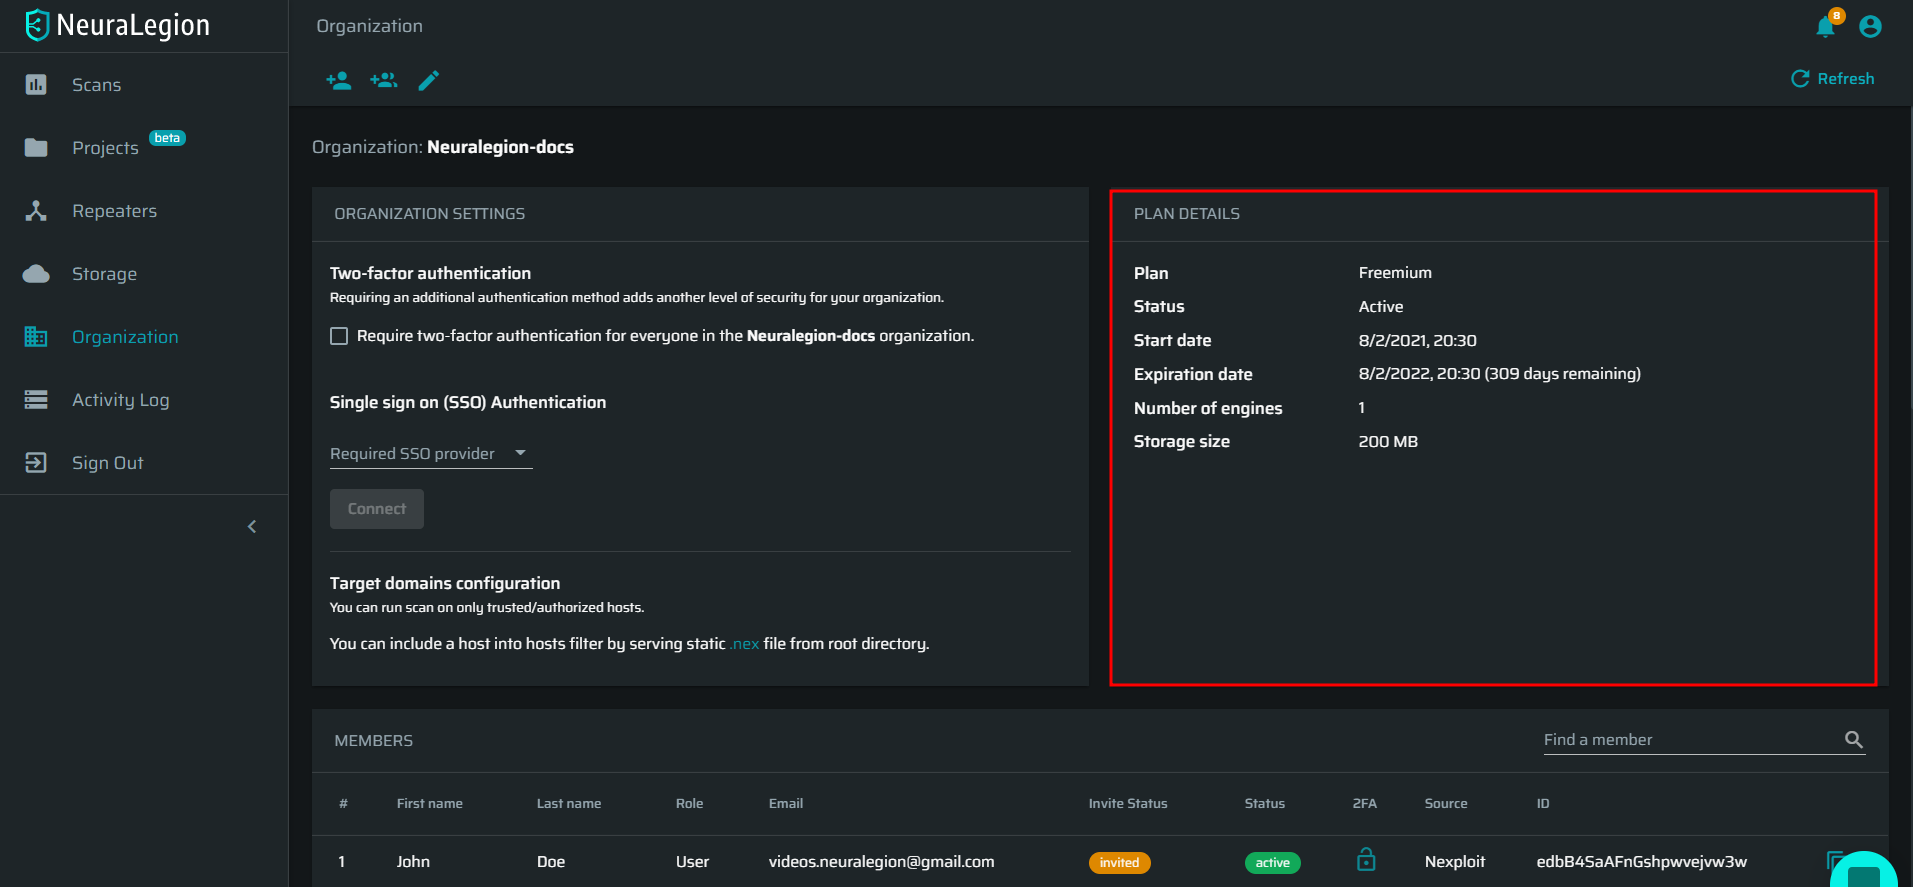This screenshot has width=1913, height=887.
Task: Click the Refresh button
Action: click(x=1832, y=79)
